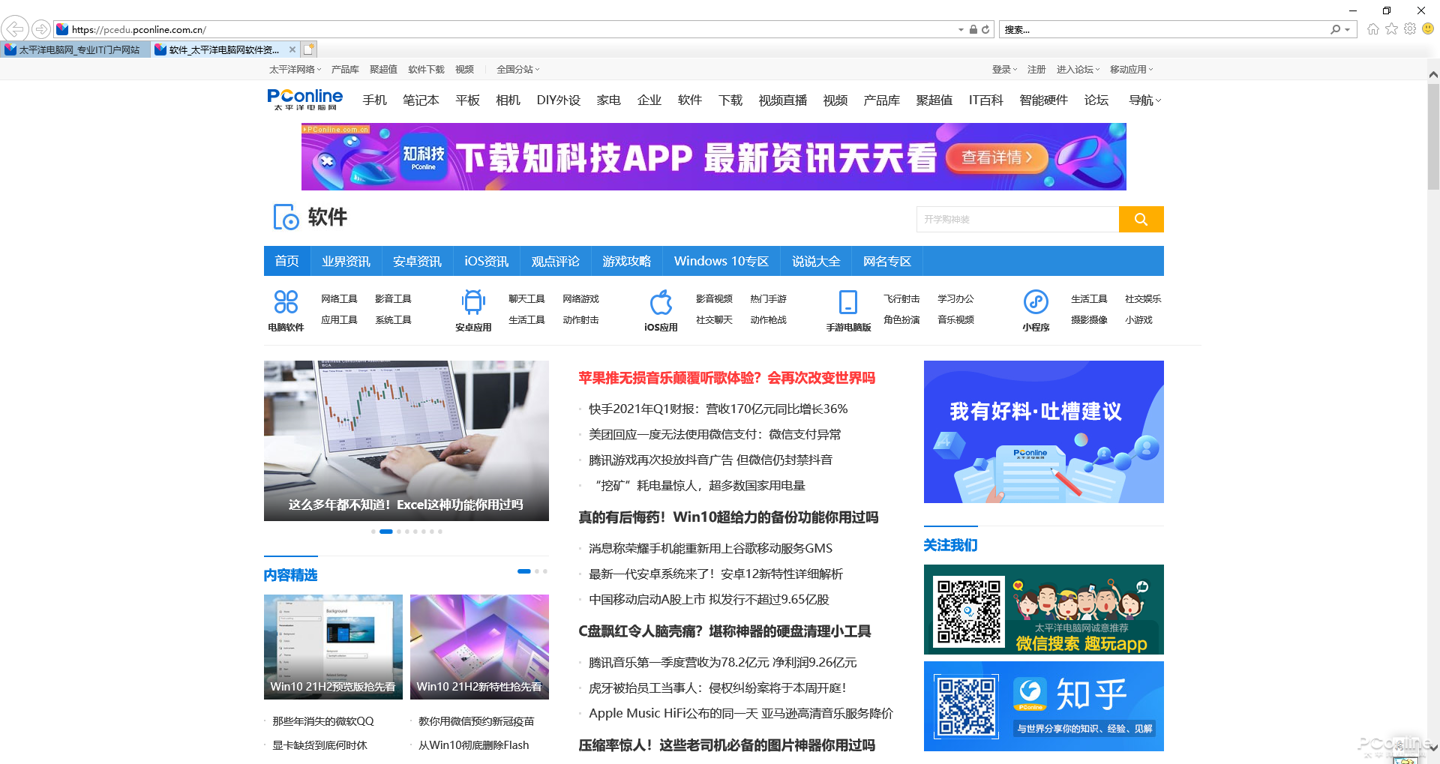The height and width of the screenshot is (764, 1440).
Task: Click the PConline logo
Action: click(305, 99)
